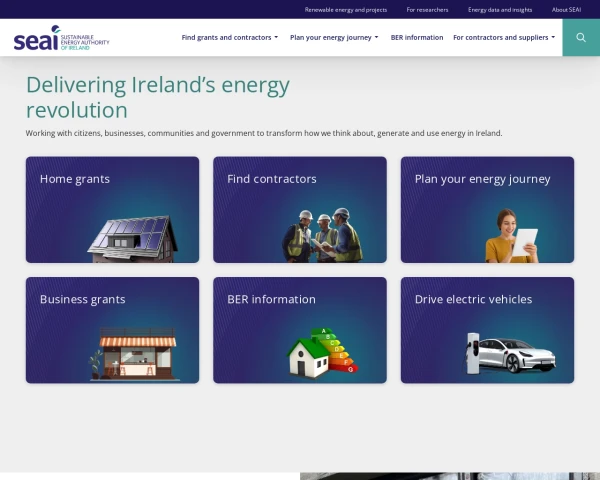600x480 pixels.
Task: Click the woman with tablet image
Action: 512,235
